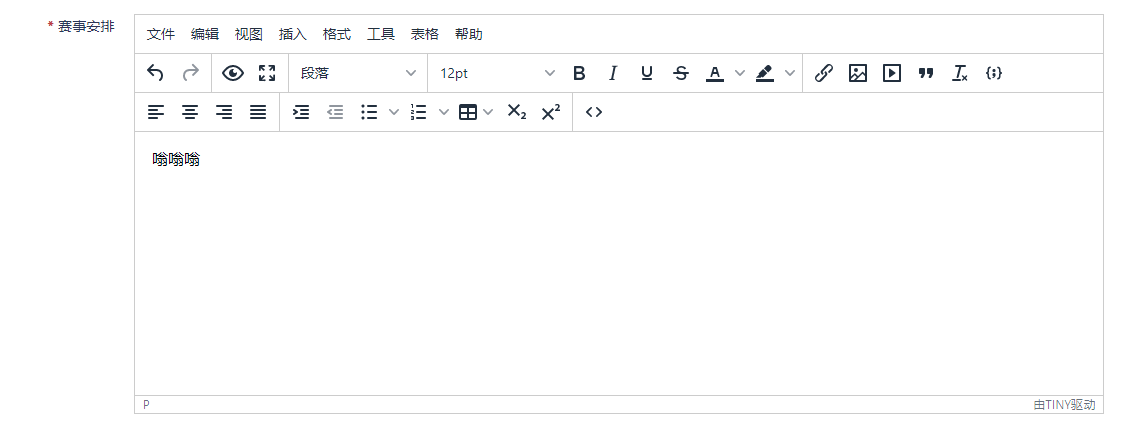Image resolution: width=1143 pixels, height=433 pixels.
Task: Insert media with the play icon
Action: click(x=892, y=73)
